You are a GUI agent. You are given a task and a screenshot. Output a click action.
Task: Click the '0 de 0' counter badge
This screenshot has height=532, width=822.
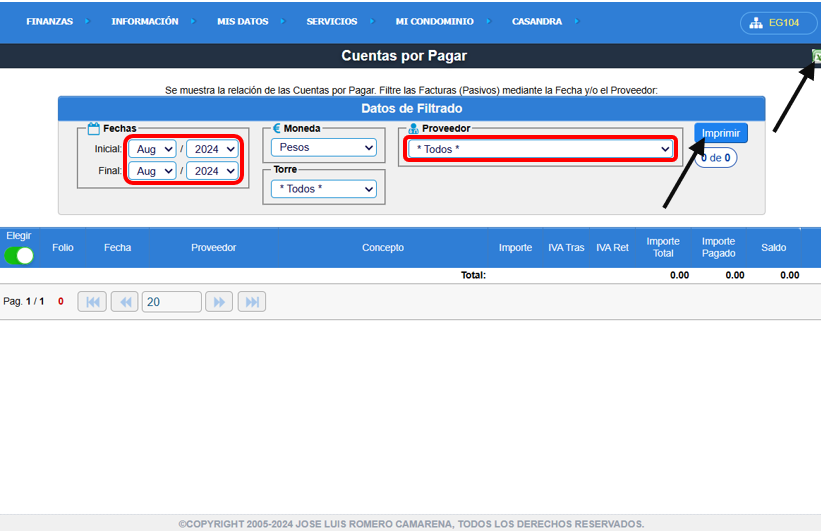pyautogui.click(x=716, y=157)
